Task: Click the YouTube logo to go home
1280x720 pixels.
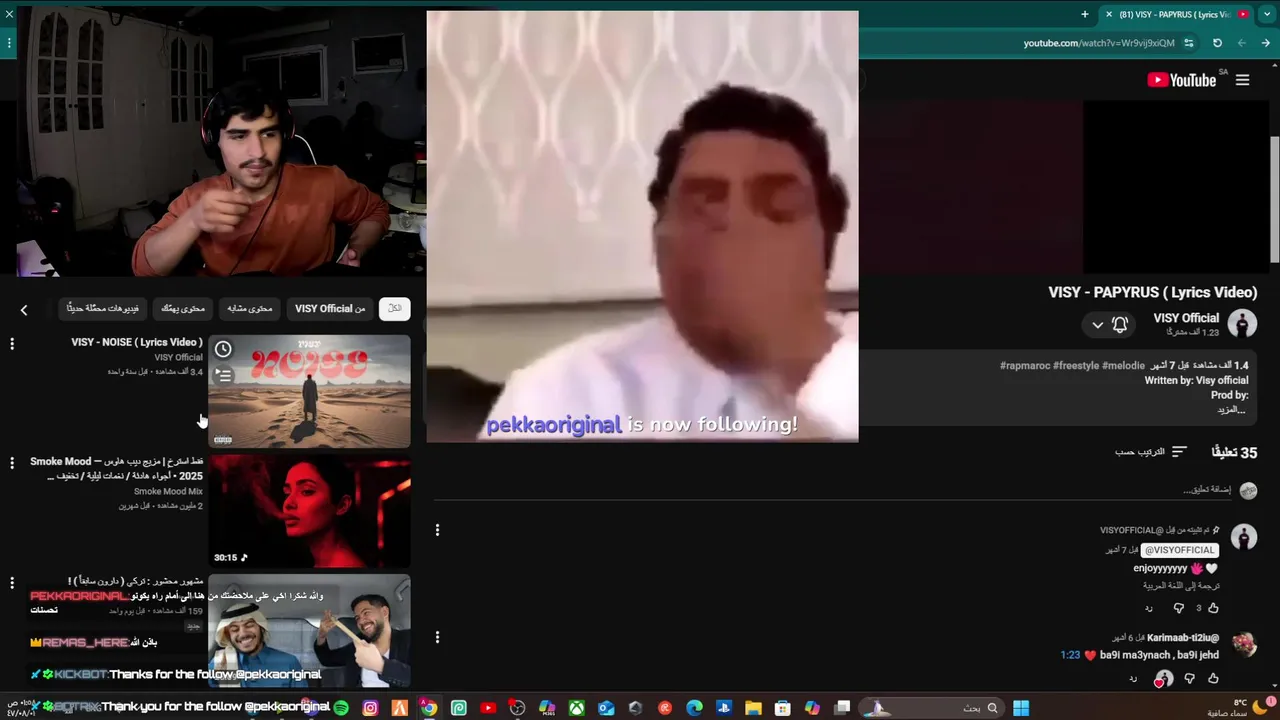Action: (1182, 80)
